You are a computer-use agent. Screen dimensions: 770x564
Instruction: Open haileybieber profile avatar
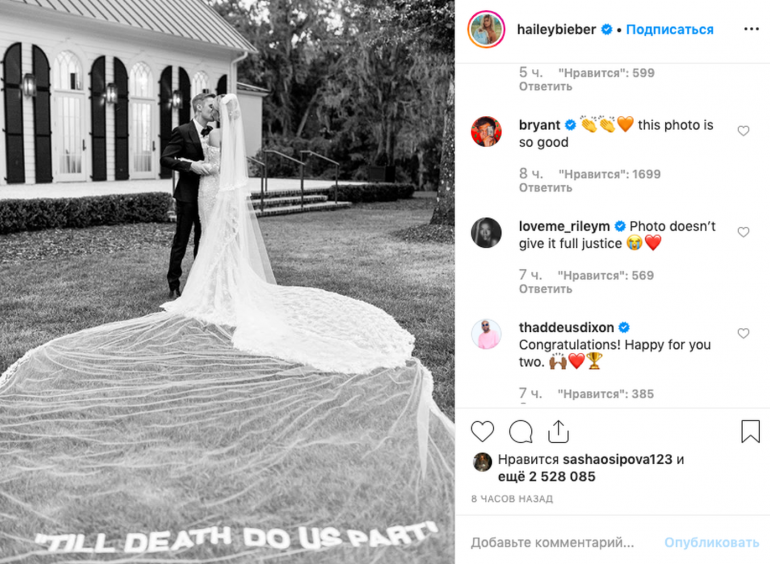(486, 29)
